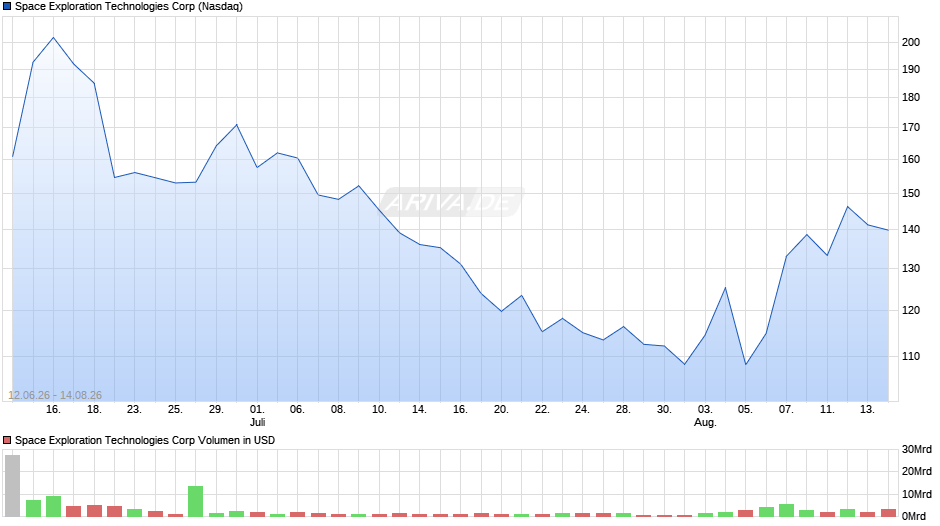Viewport: 940px width, 526px height.
Task: Click the red legend square beside Volumen title
Action: pyautogui.click(x=7, y=440)
